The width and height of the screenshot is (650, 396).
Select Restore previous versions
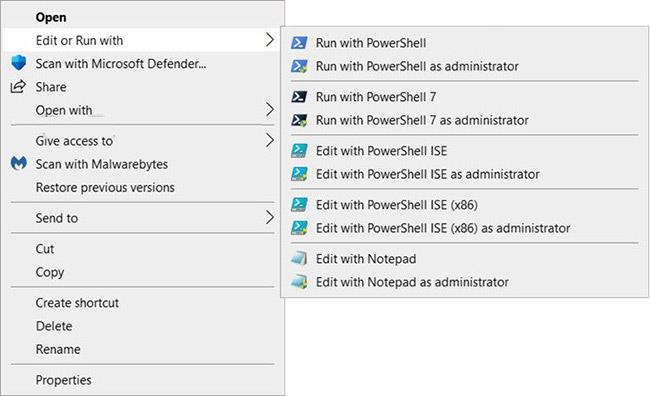(x=143, y=187)
